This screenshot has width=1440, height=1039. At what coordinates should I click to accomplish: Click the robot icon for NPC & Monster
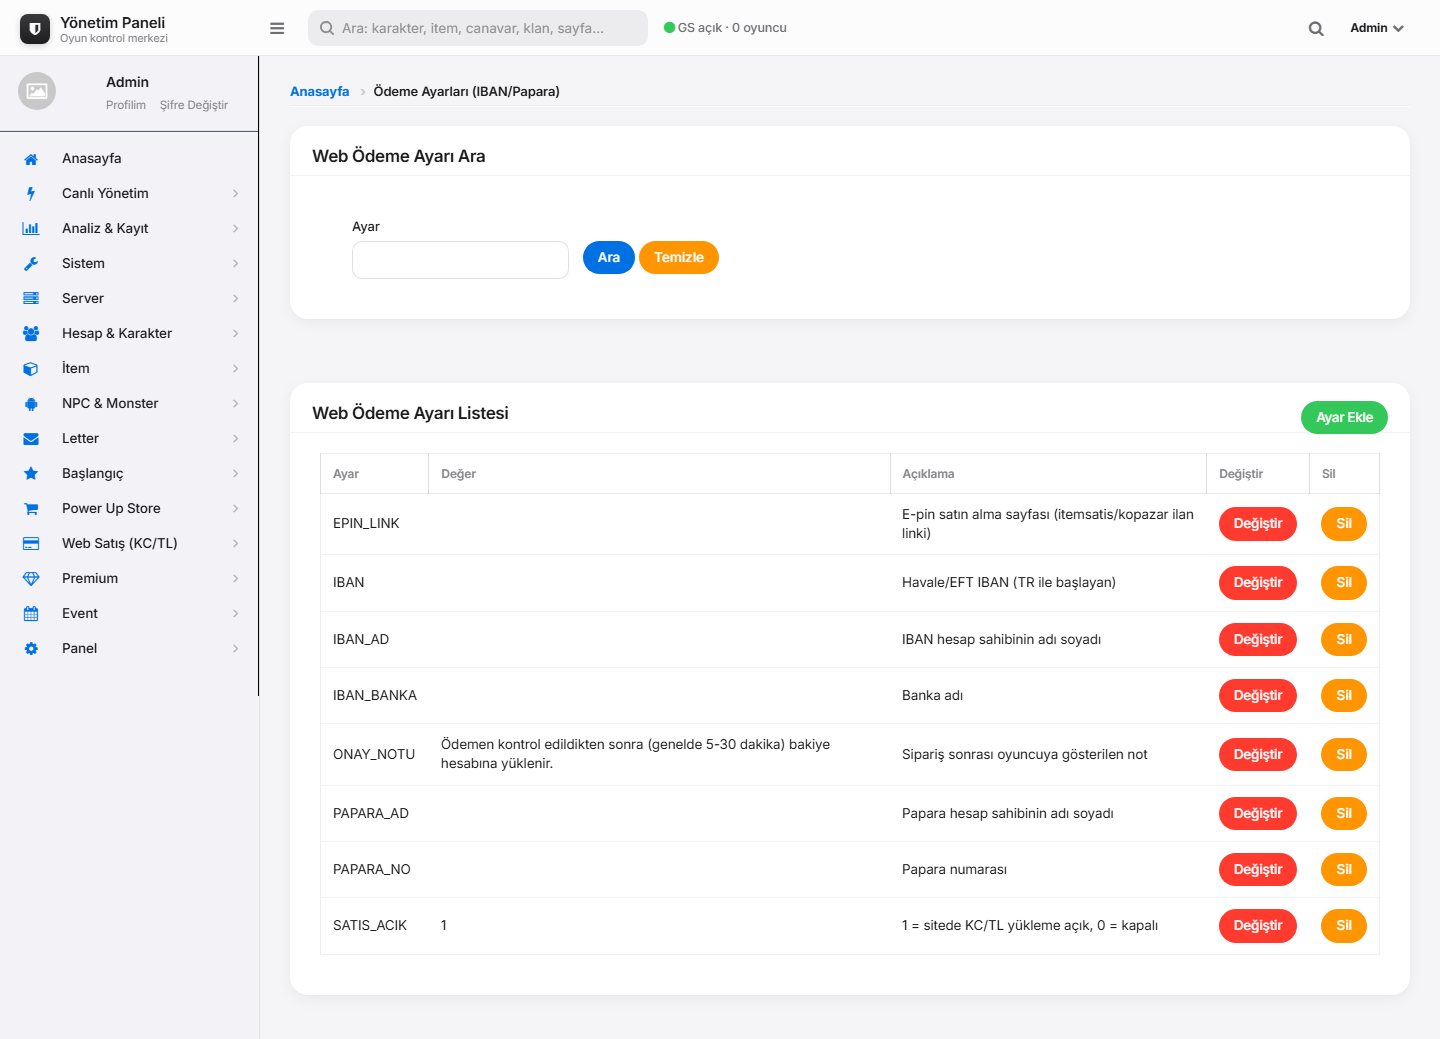point(31,404)
